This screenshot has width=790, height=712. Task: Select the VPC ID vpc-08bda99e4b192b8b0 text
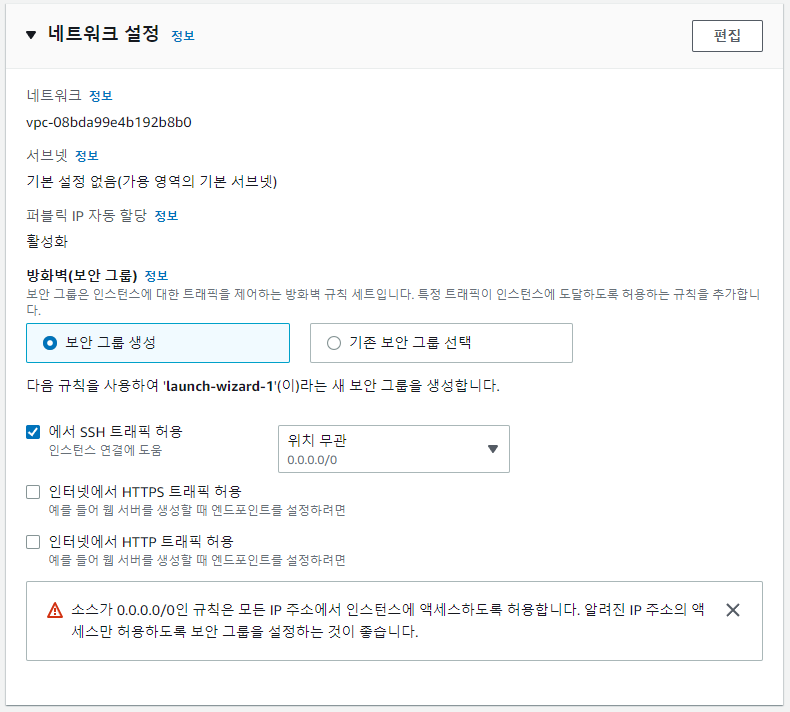coord(109,122)
